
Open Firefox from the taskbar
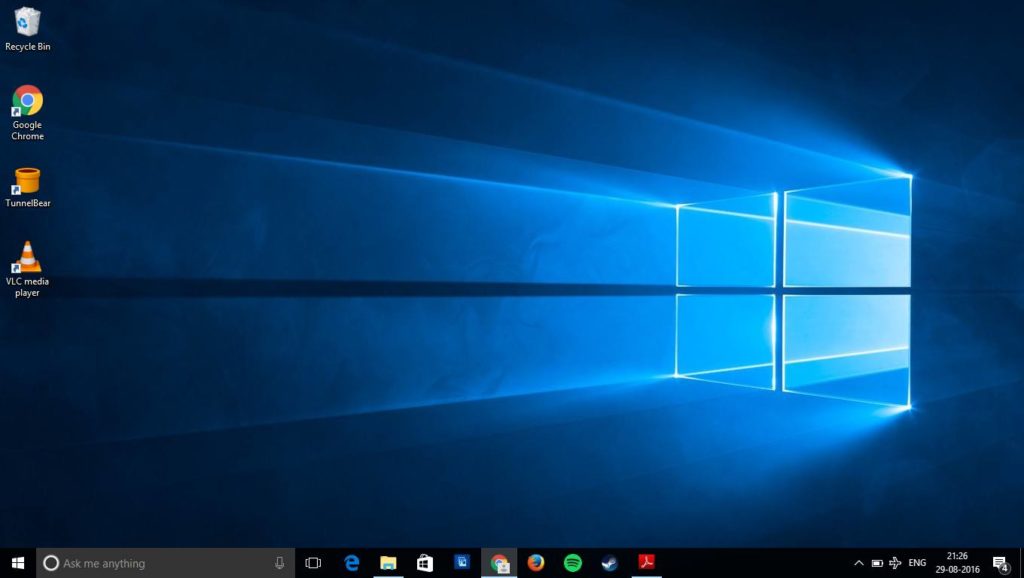(536, 563)
